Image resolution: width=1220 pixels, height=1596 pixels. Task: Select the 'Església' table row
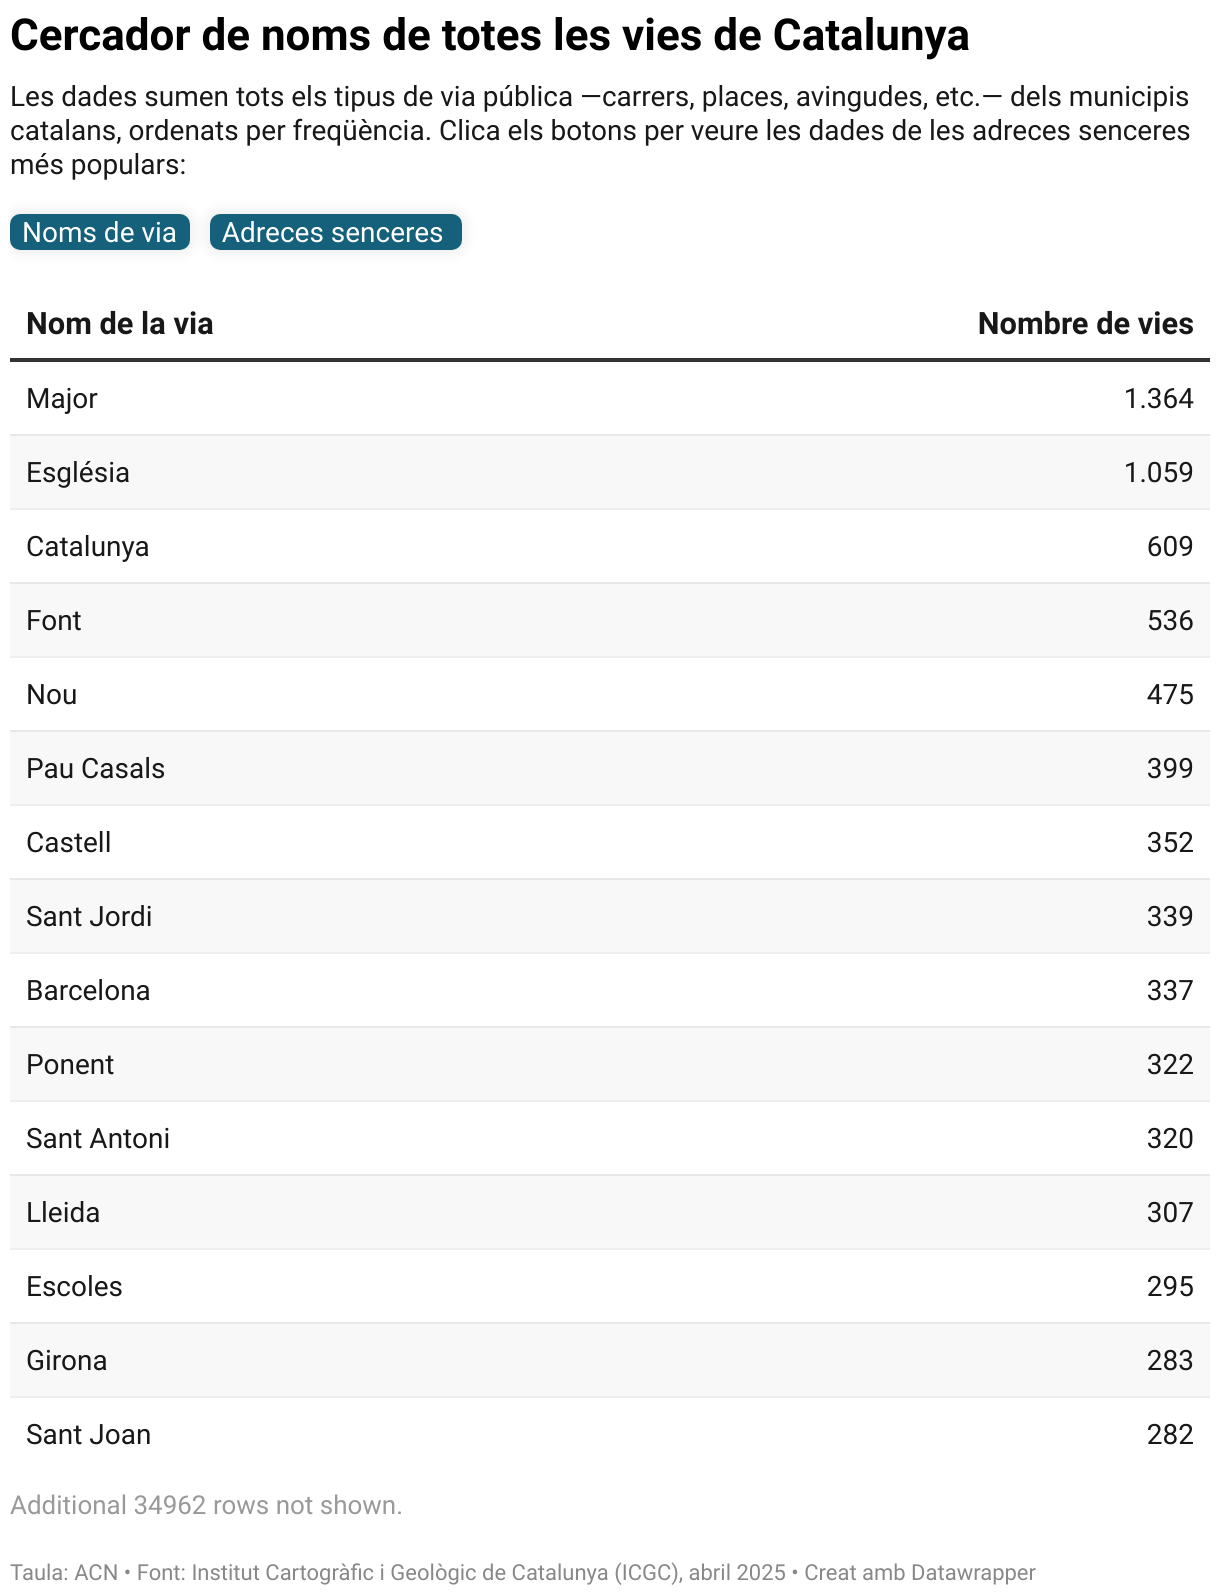(x=78, y=472)
